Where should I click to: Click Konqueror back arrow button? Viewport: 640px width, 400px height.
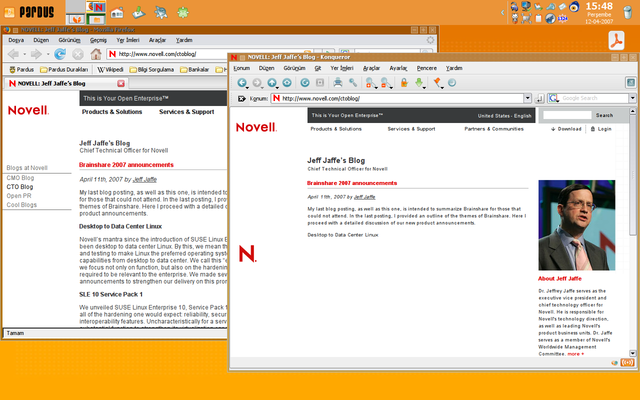click(242, 82)
